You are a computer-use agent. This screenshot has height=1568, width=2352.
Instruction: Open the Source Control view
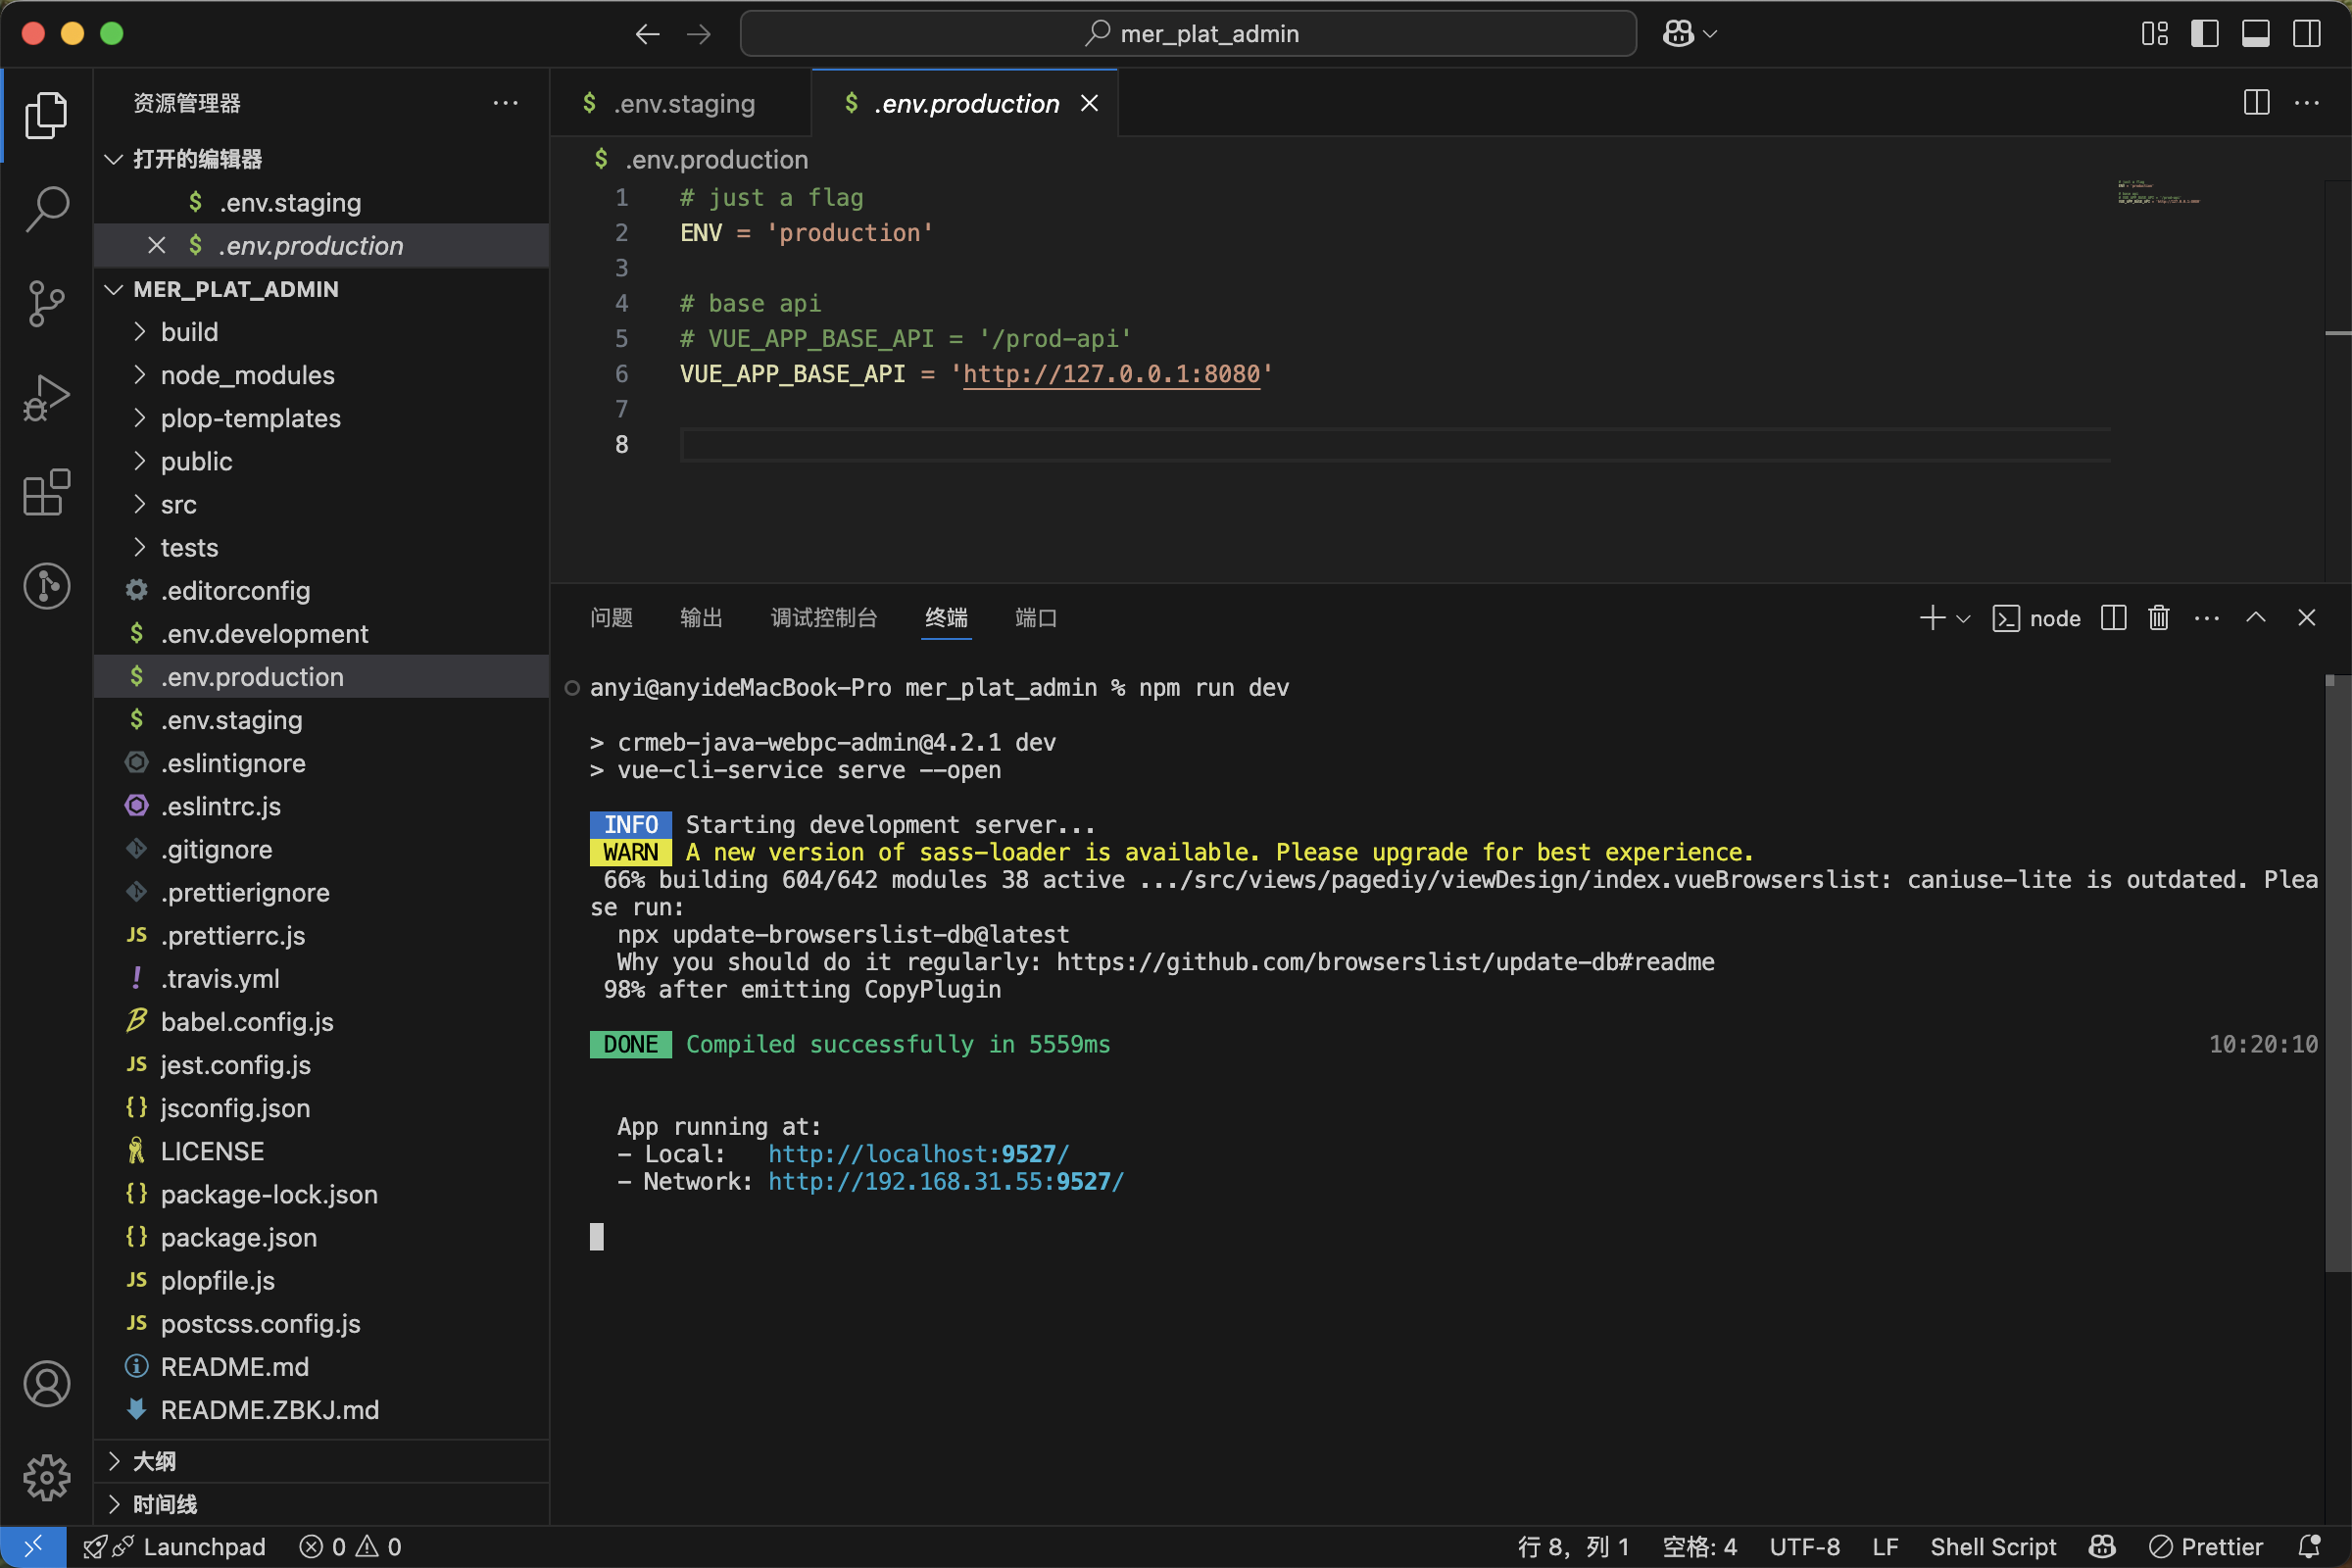point(46,303)
